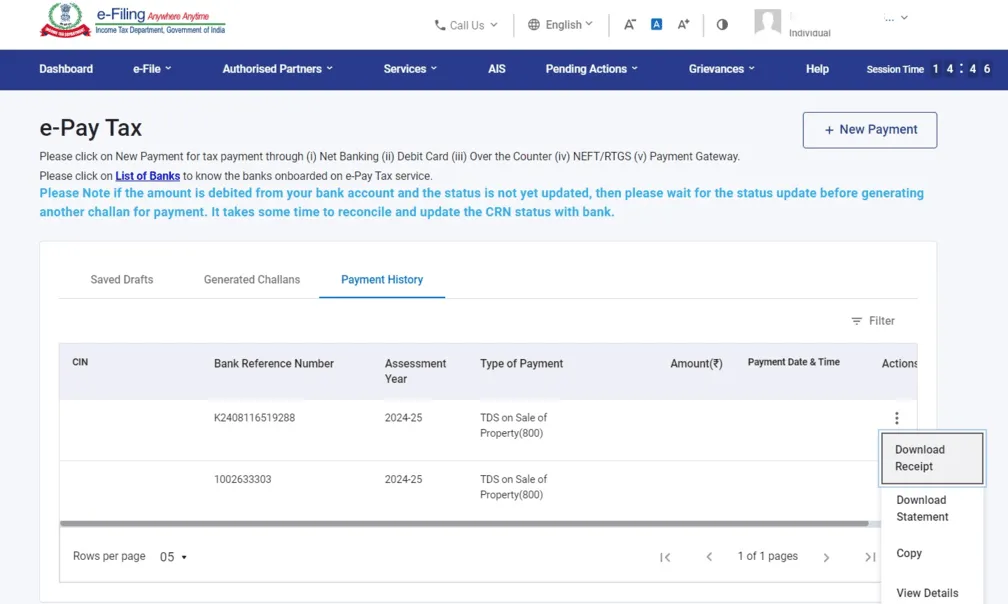This screenshot has height=604, width=1008.
Task: Click the New Payment button
Action: (x=869, y=130)
